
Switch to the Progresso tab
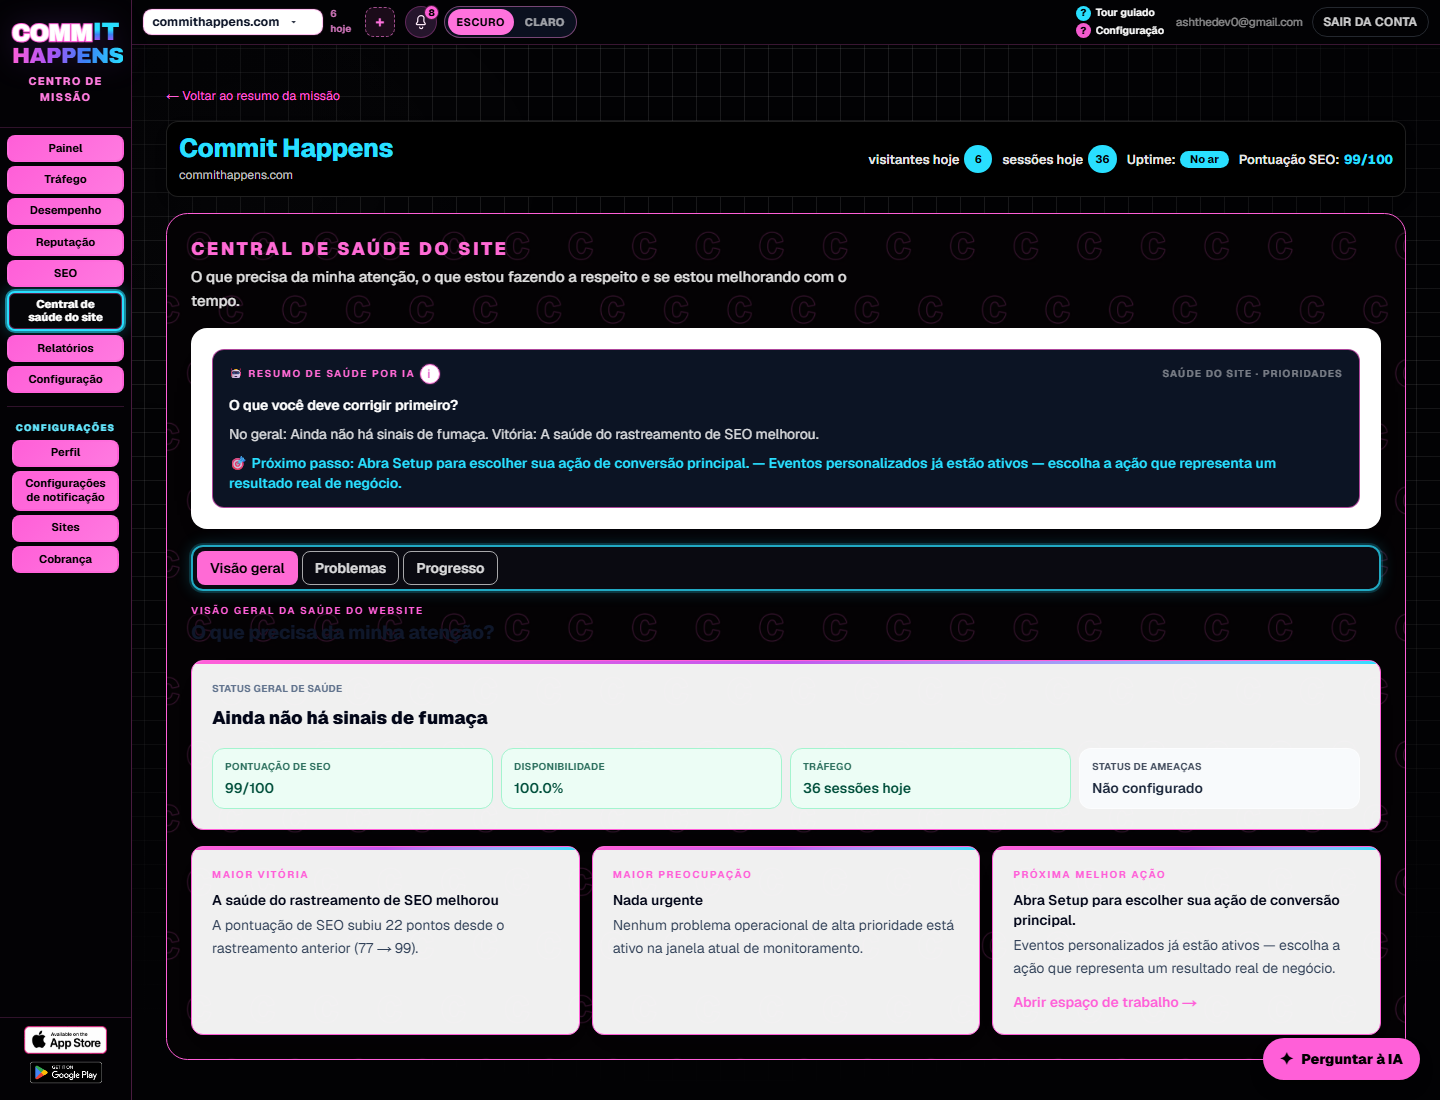(450, 568)
